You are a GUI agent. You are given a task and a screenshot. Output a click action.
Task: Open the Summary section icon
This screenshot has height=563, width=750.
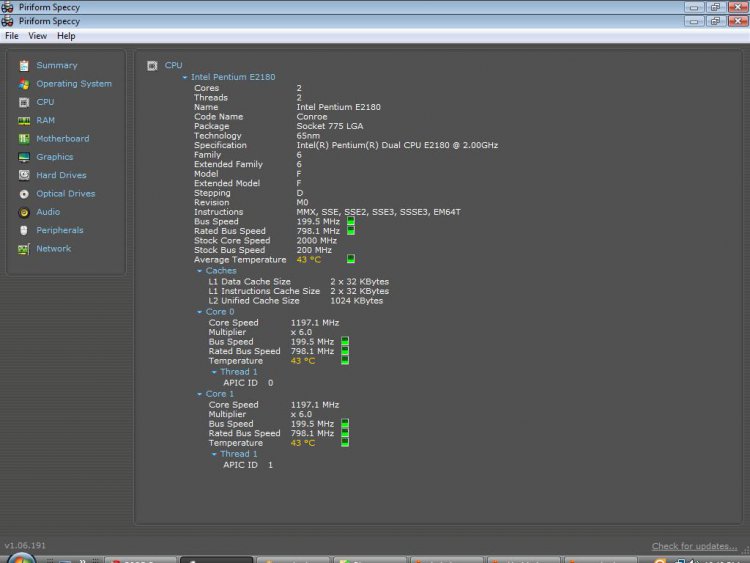pos(24,66)
